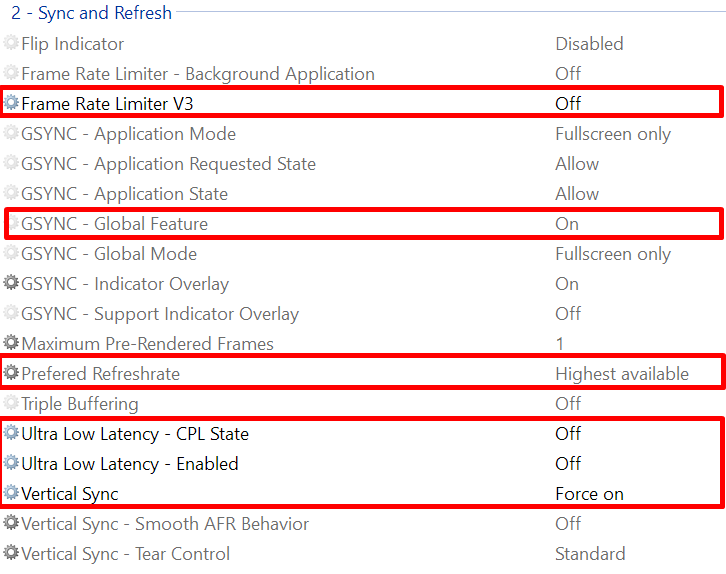
Task: Open Force on value for Vertical Sync
Action: point(589,494)
